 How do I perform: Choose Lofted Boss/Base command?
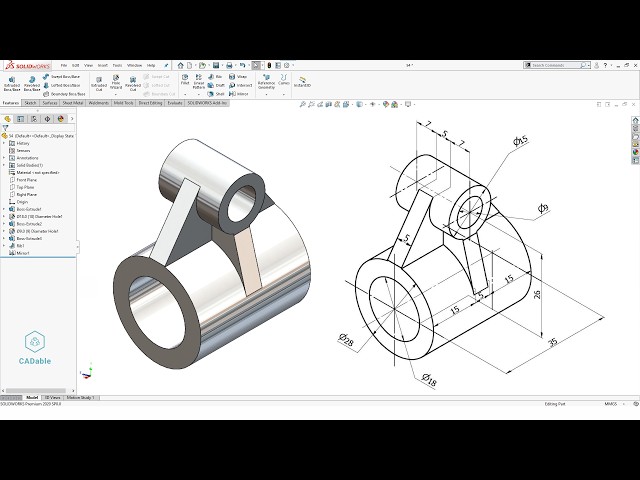click(x=61, y=85)
